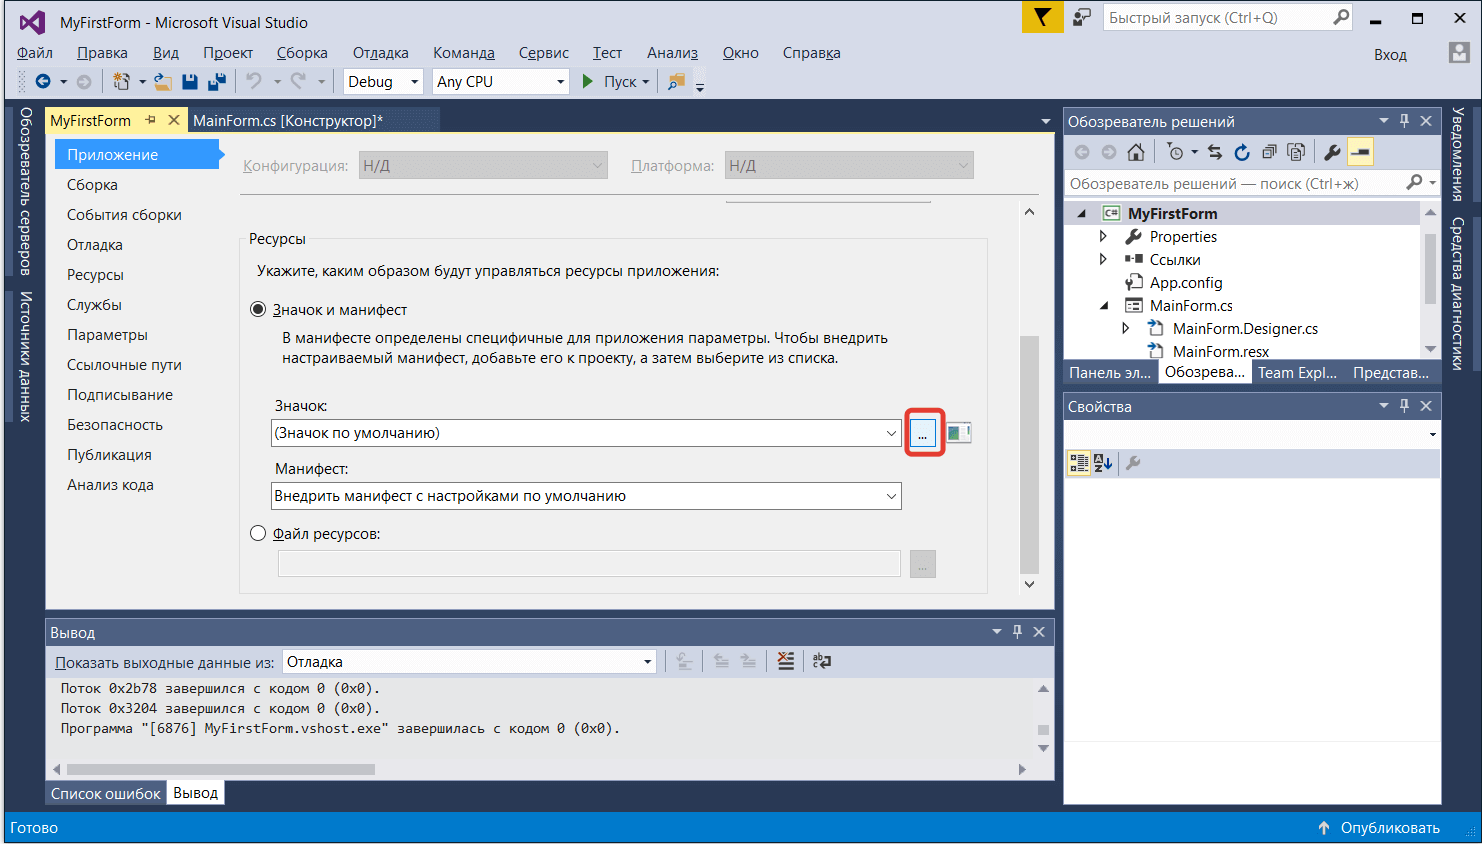Open the Отладка menu in menu bar
The height and width of the screenshot is (844, 1482).
pos(381,53)
